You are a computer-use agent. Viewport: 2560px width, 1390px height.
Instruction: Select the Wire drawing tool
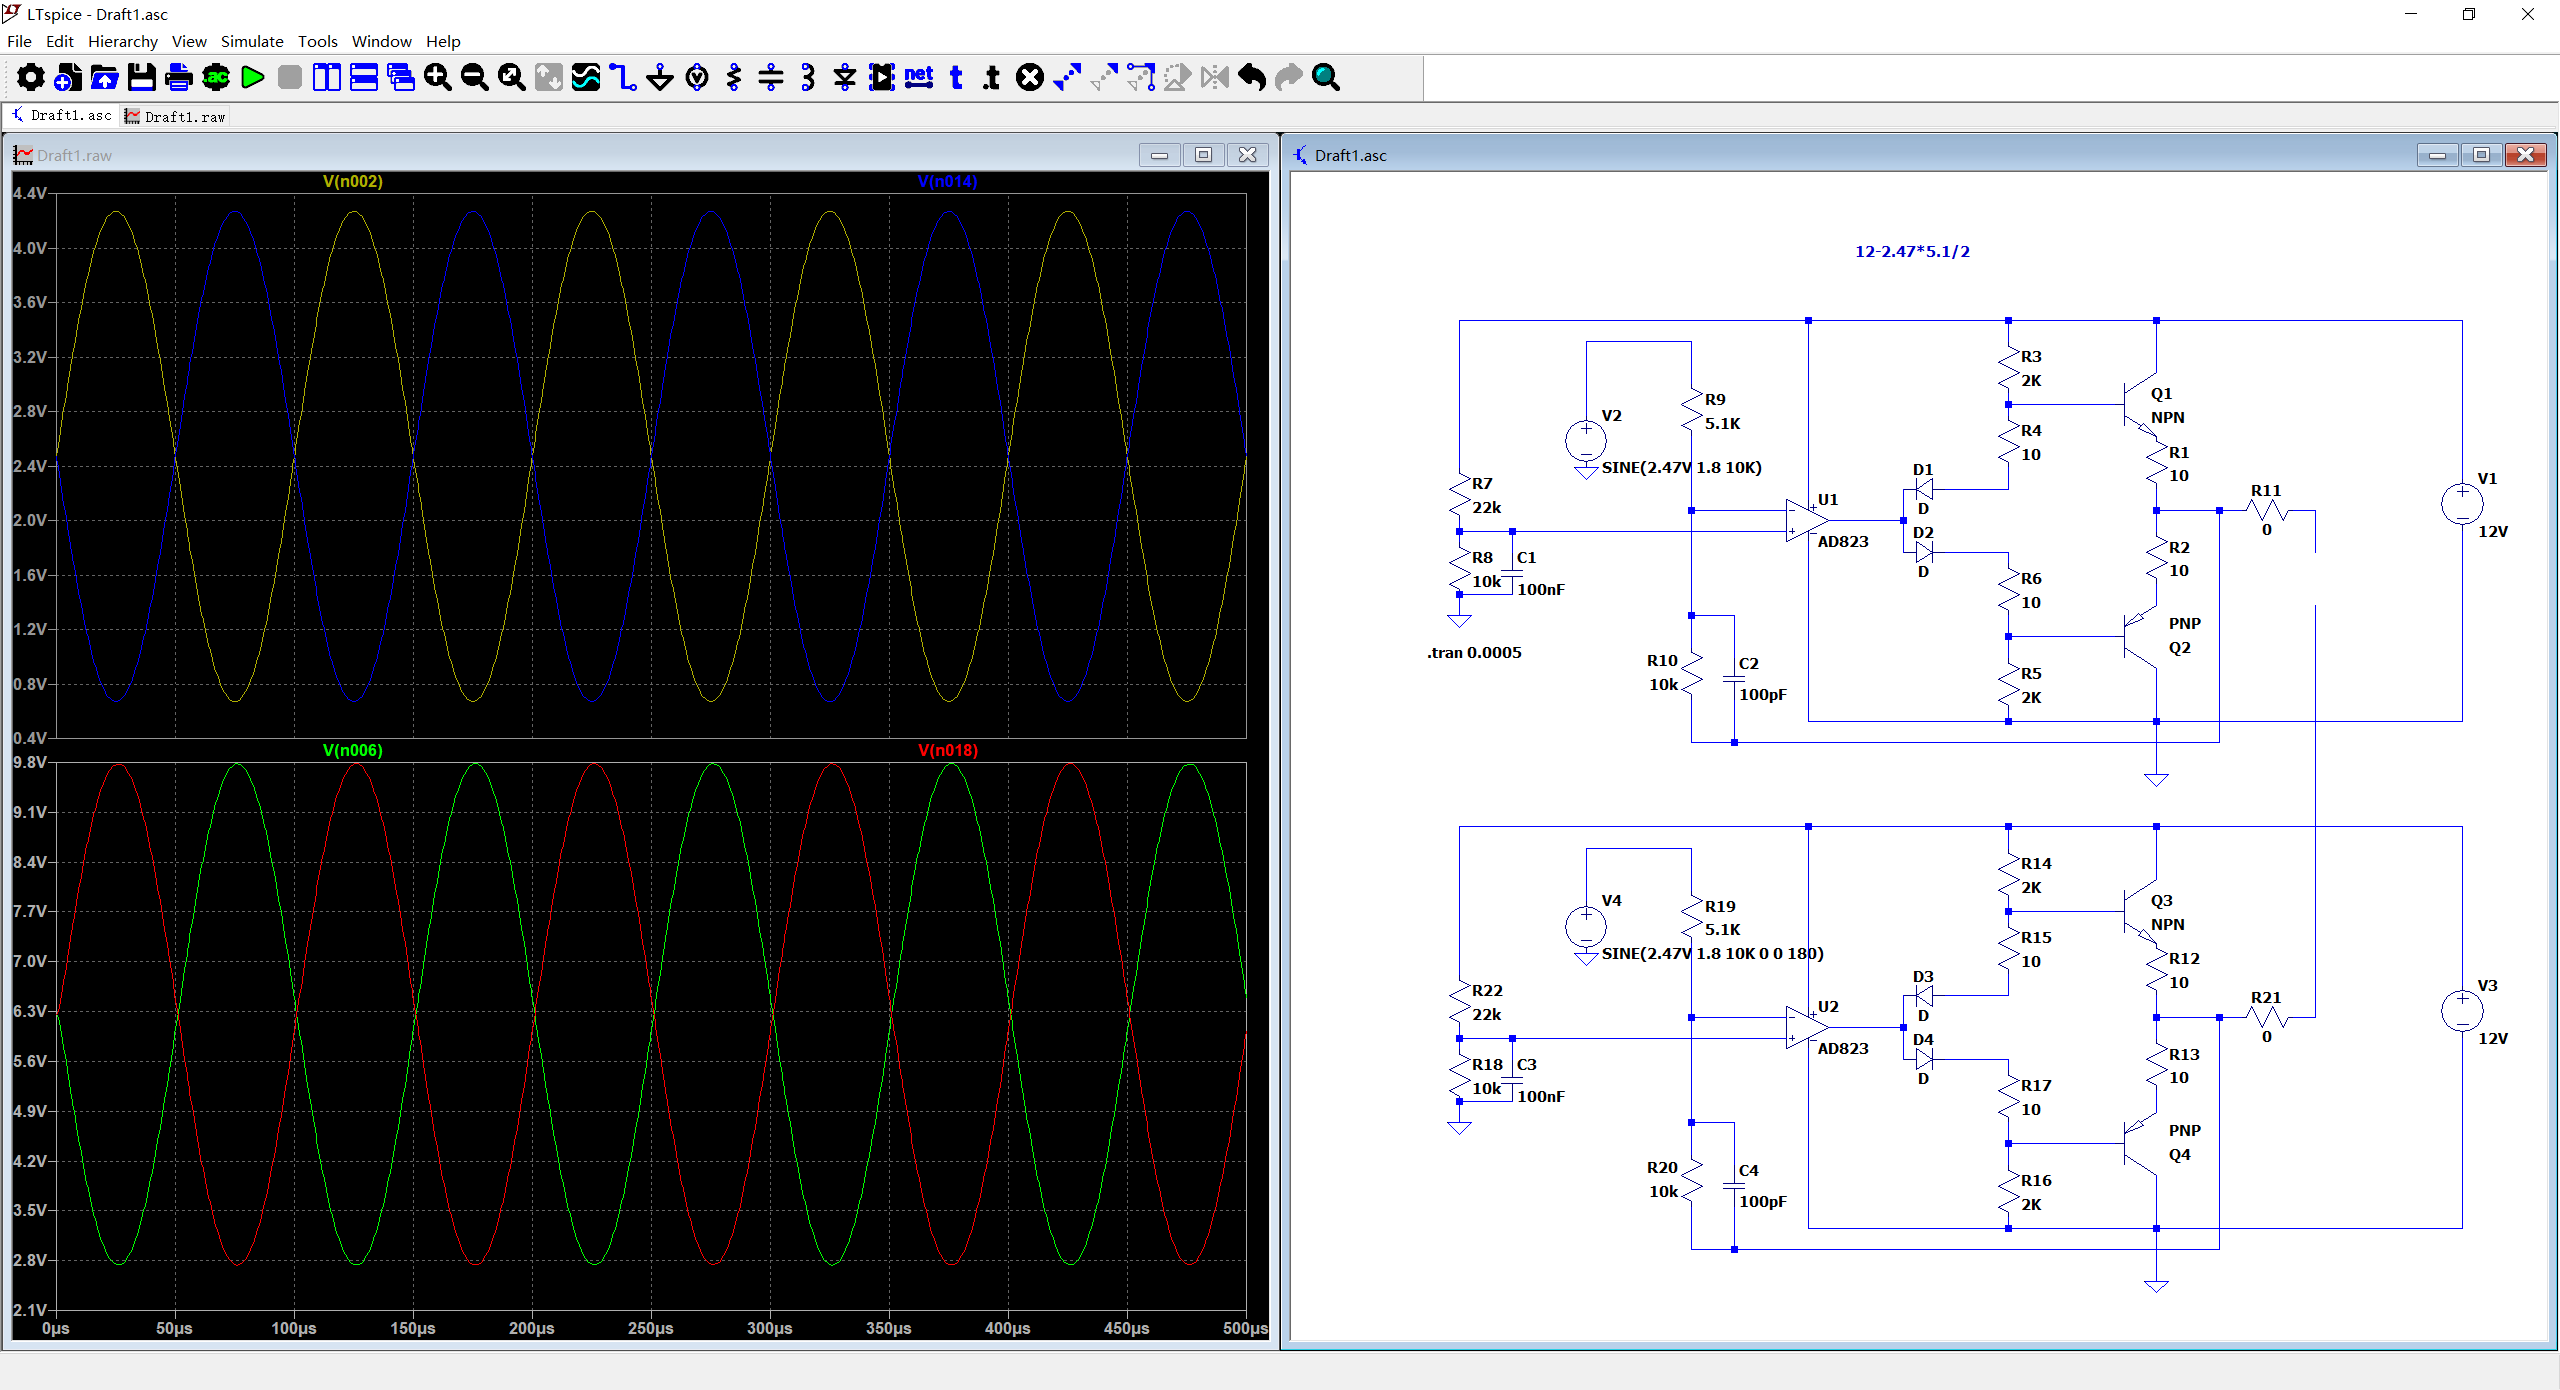click(x=623, y=77)
